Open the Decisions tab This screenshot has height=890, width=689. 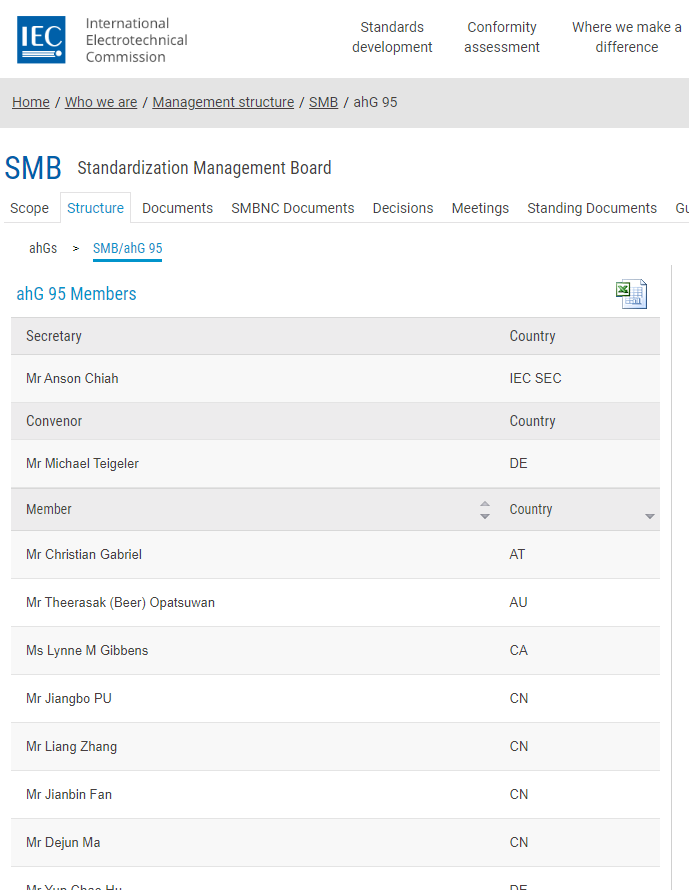403,208
